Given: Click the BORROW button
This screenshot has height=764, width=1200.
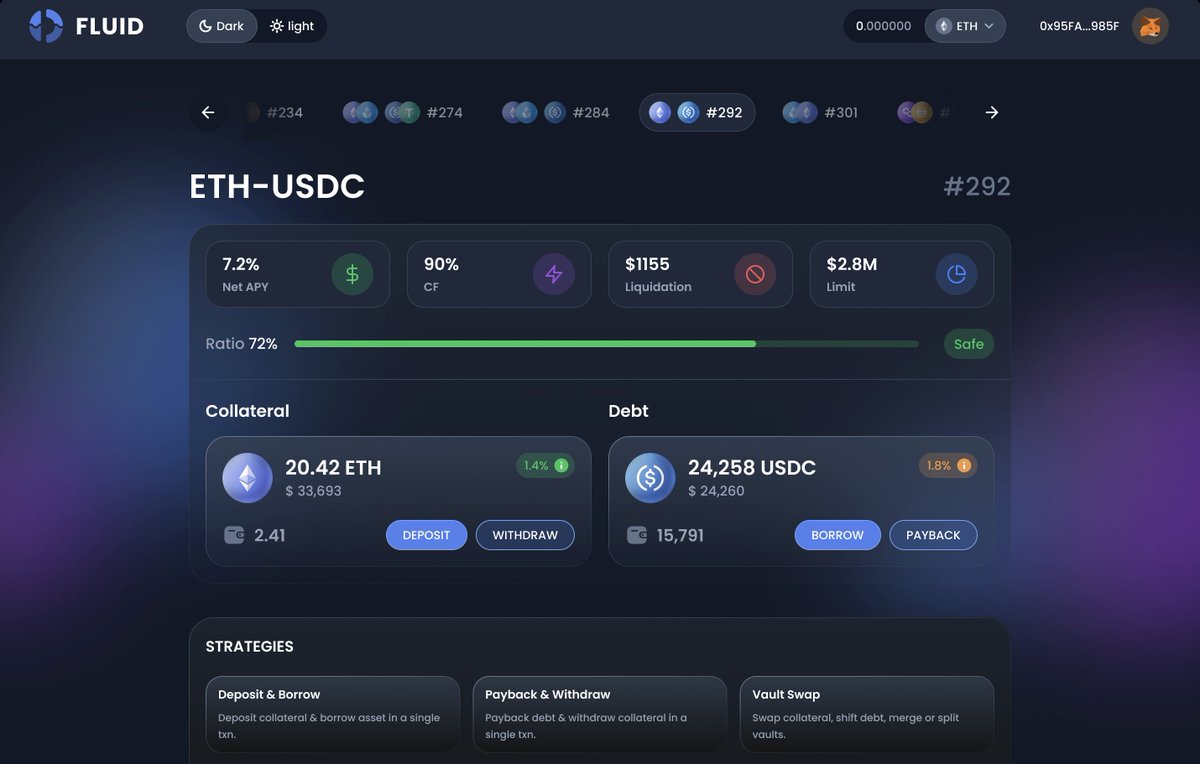Looking at the screenshot, I should click(x=837, y=535).
